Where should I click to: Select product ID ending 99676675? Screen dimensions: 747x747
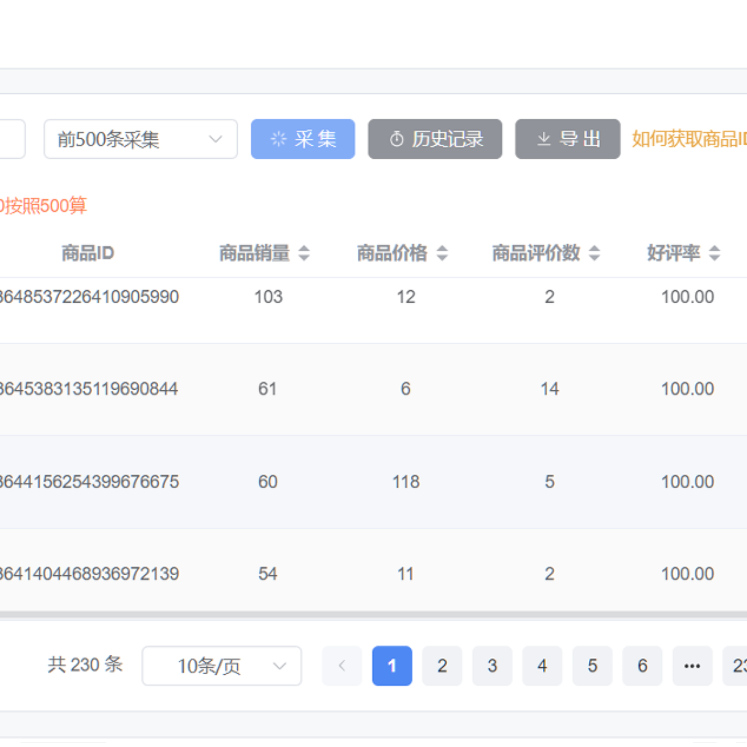[x=89, y=481]
